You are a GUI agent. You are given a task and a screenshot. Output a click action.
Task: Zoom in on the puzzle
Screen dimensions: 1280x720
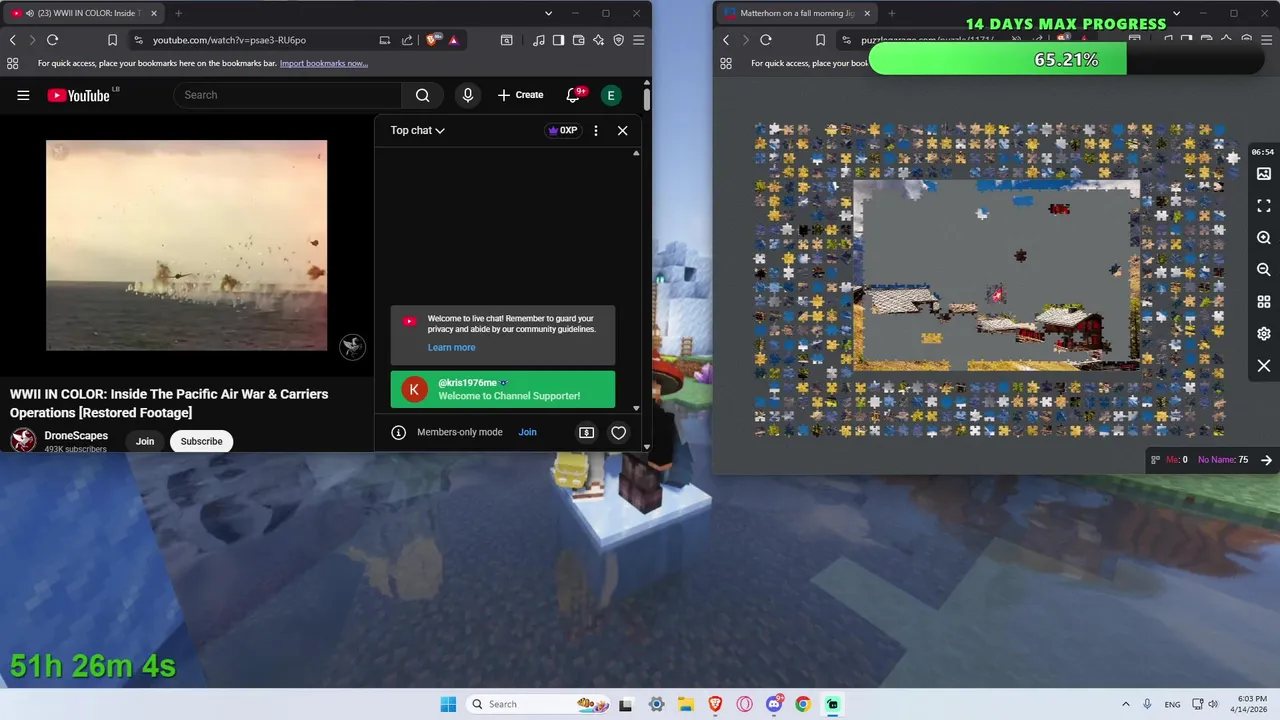pyautogui.click(x=1264, y=238)
